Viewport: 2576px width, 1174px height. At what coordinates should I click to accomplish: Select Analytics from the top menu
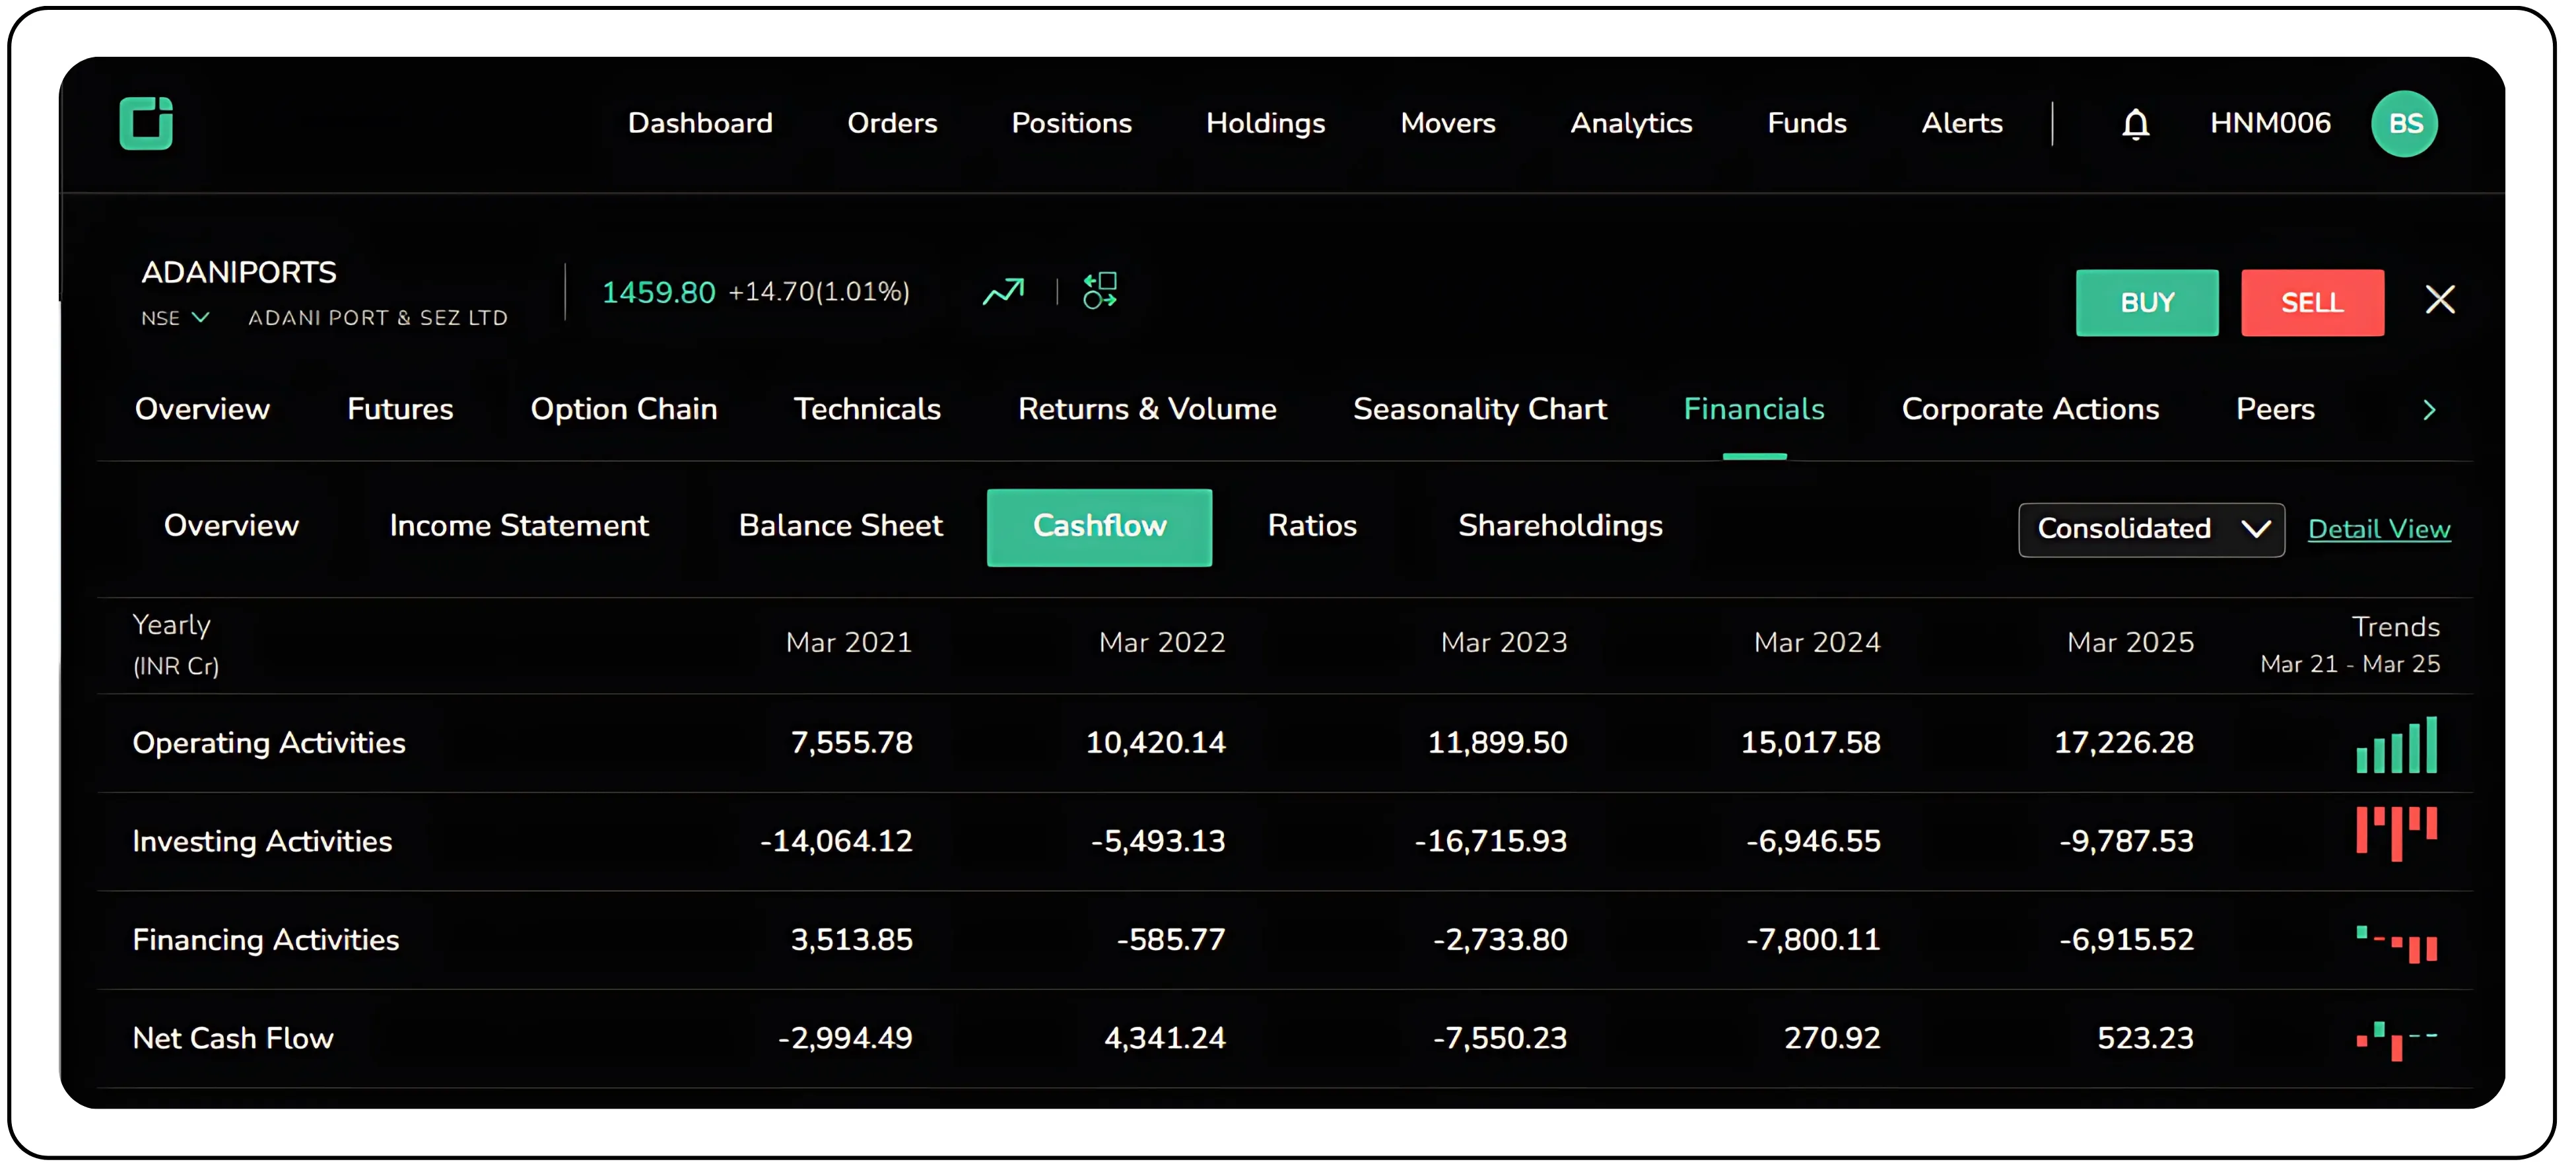(x=1631, y=123)
